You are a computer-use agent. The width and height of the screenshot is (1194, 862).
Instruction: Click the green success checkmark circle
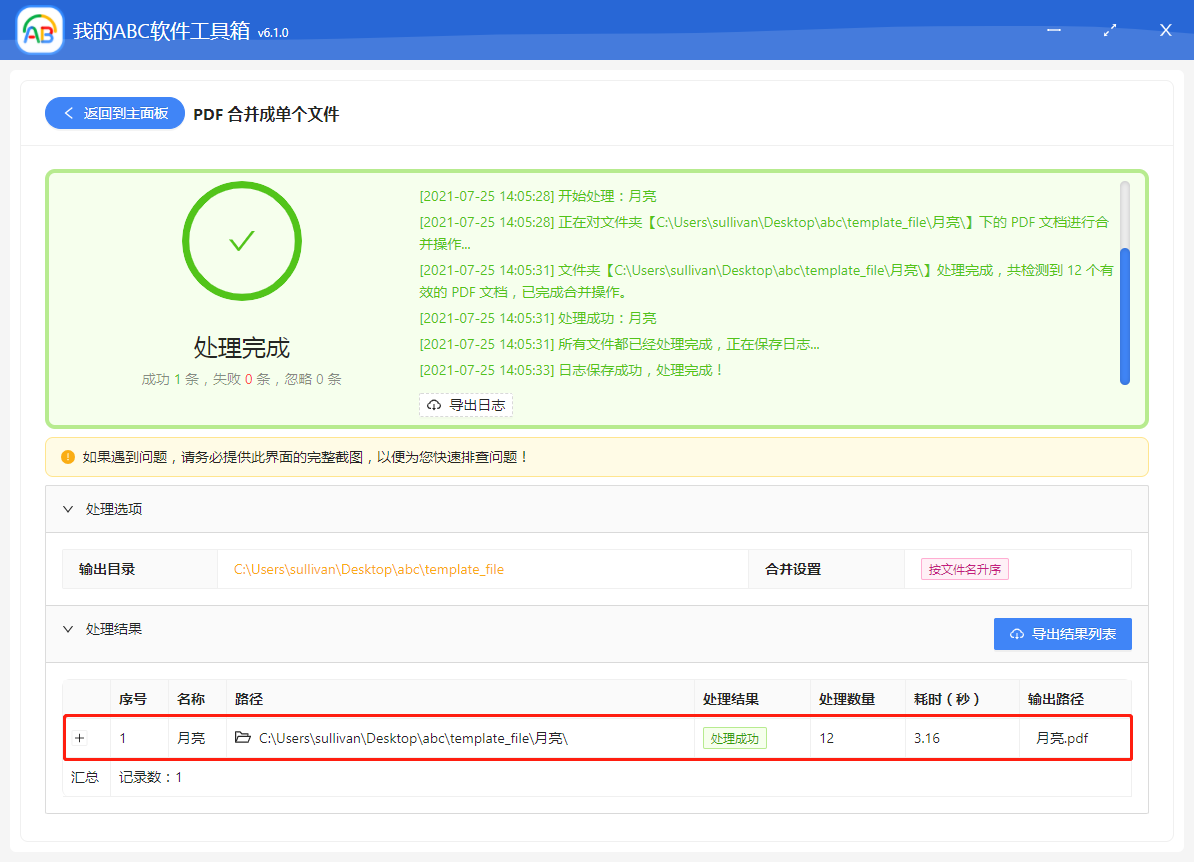tap(242, 241)
